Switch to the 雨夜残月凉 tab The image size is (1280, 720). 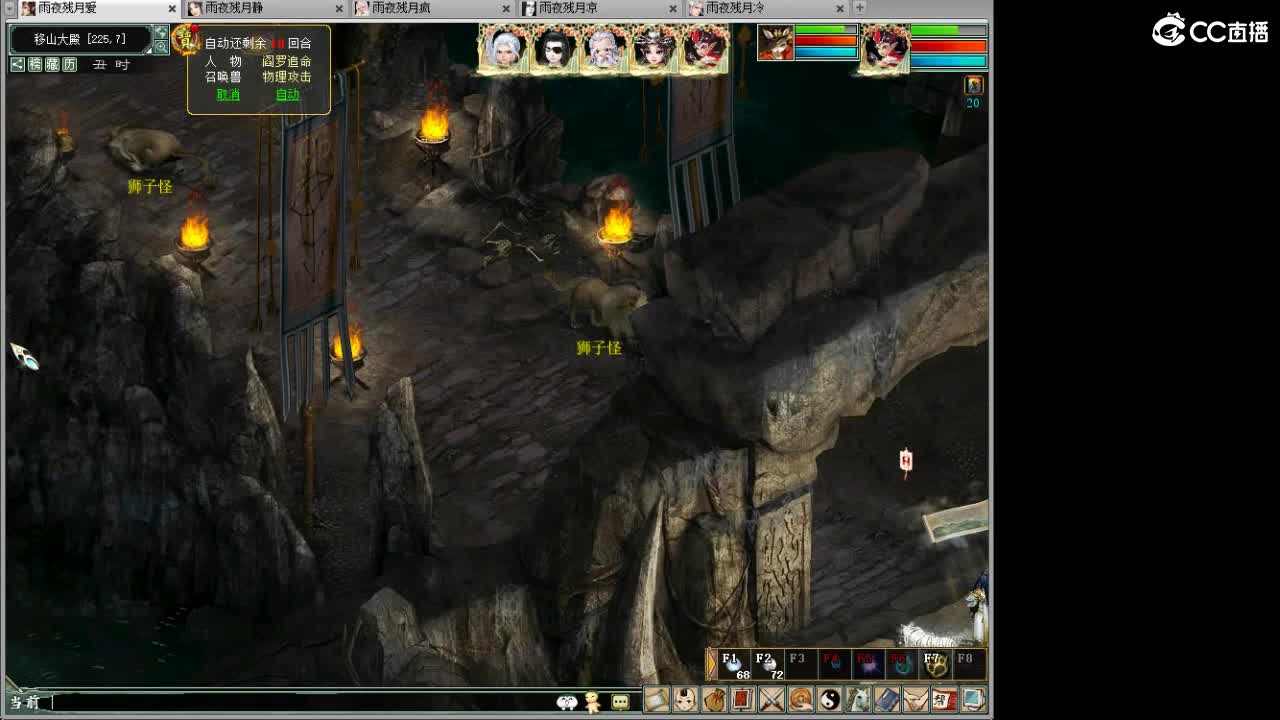599,8
